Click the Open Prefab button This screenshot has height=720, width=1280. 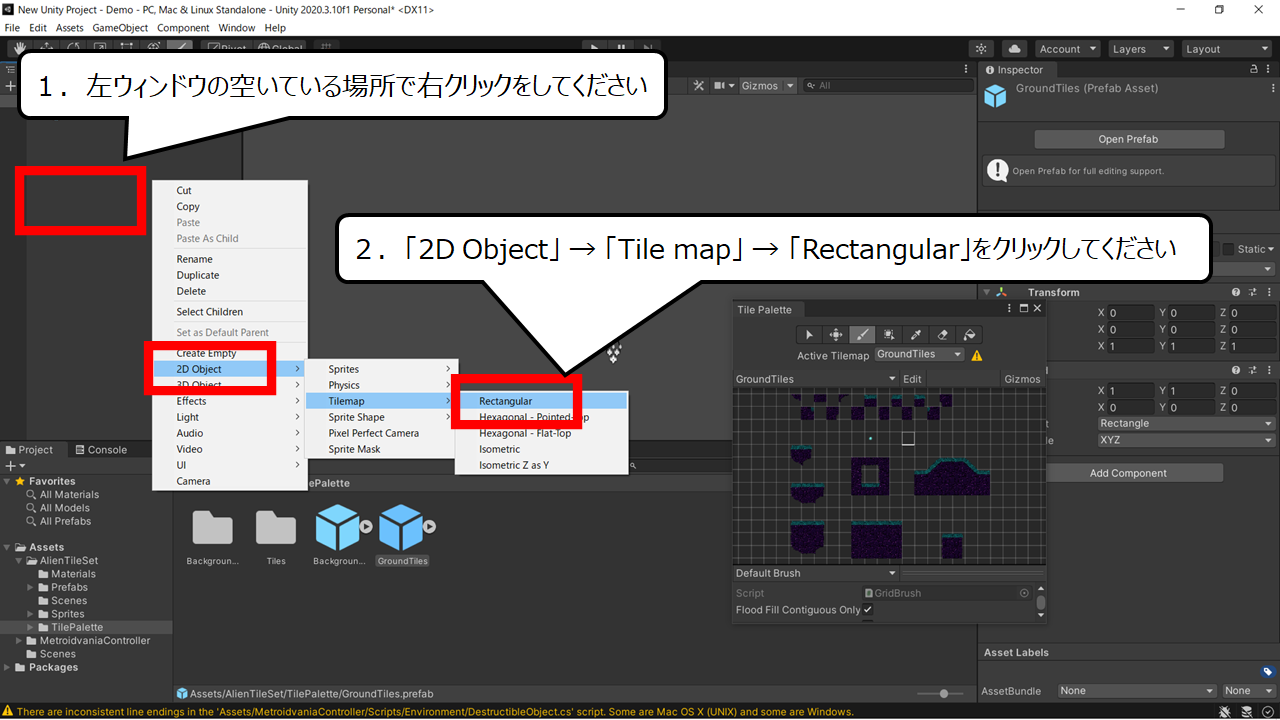pos(1128,139)
